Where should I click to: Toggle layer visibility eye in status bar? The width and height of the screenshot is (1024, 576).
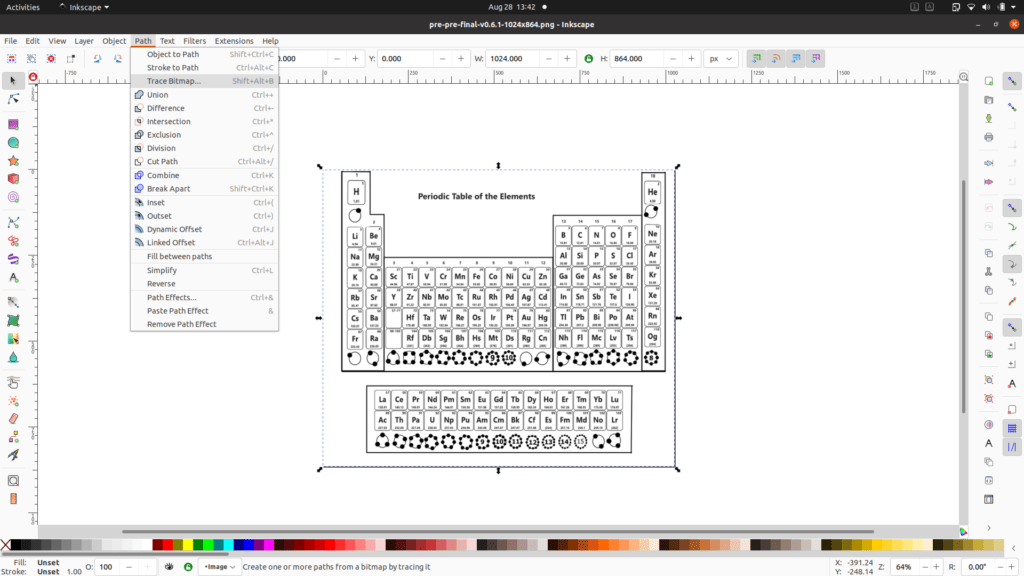tap(169, 567)
